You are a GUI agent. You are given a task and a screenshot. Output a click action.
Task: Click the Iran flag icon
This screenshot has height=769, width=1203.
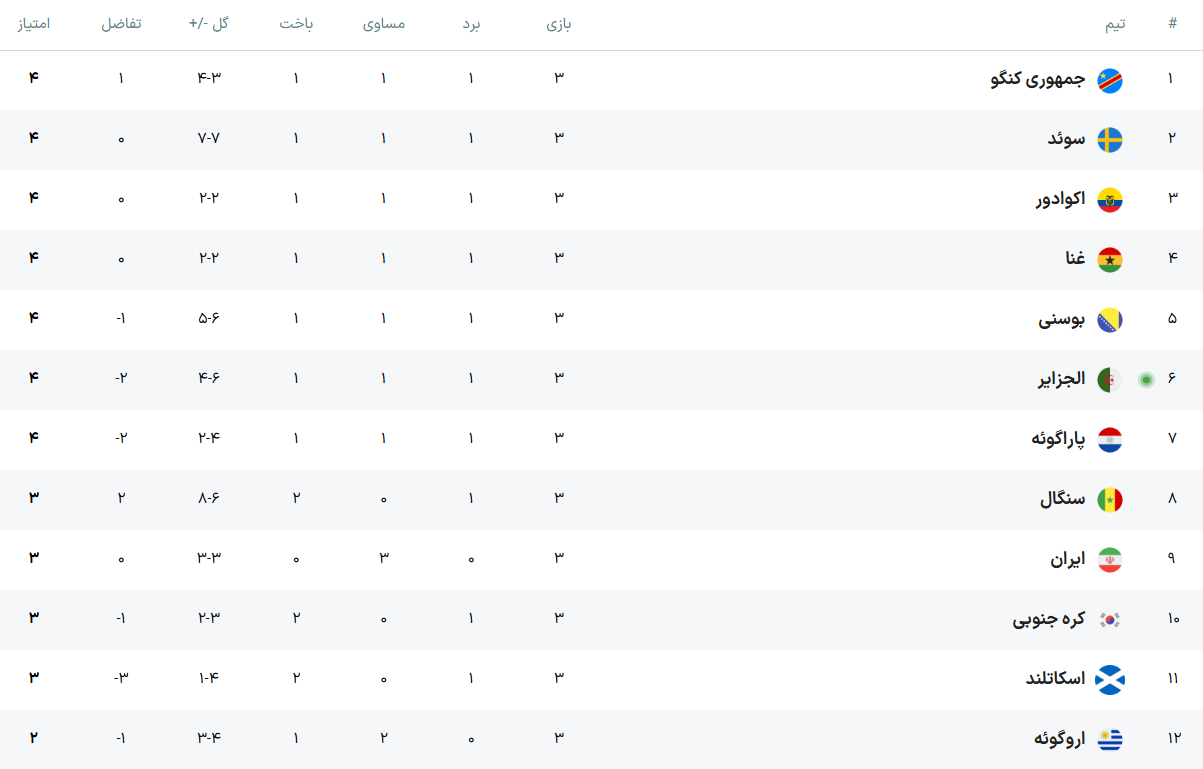click(1110, 560)
